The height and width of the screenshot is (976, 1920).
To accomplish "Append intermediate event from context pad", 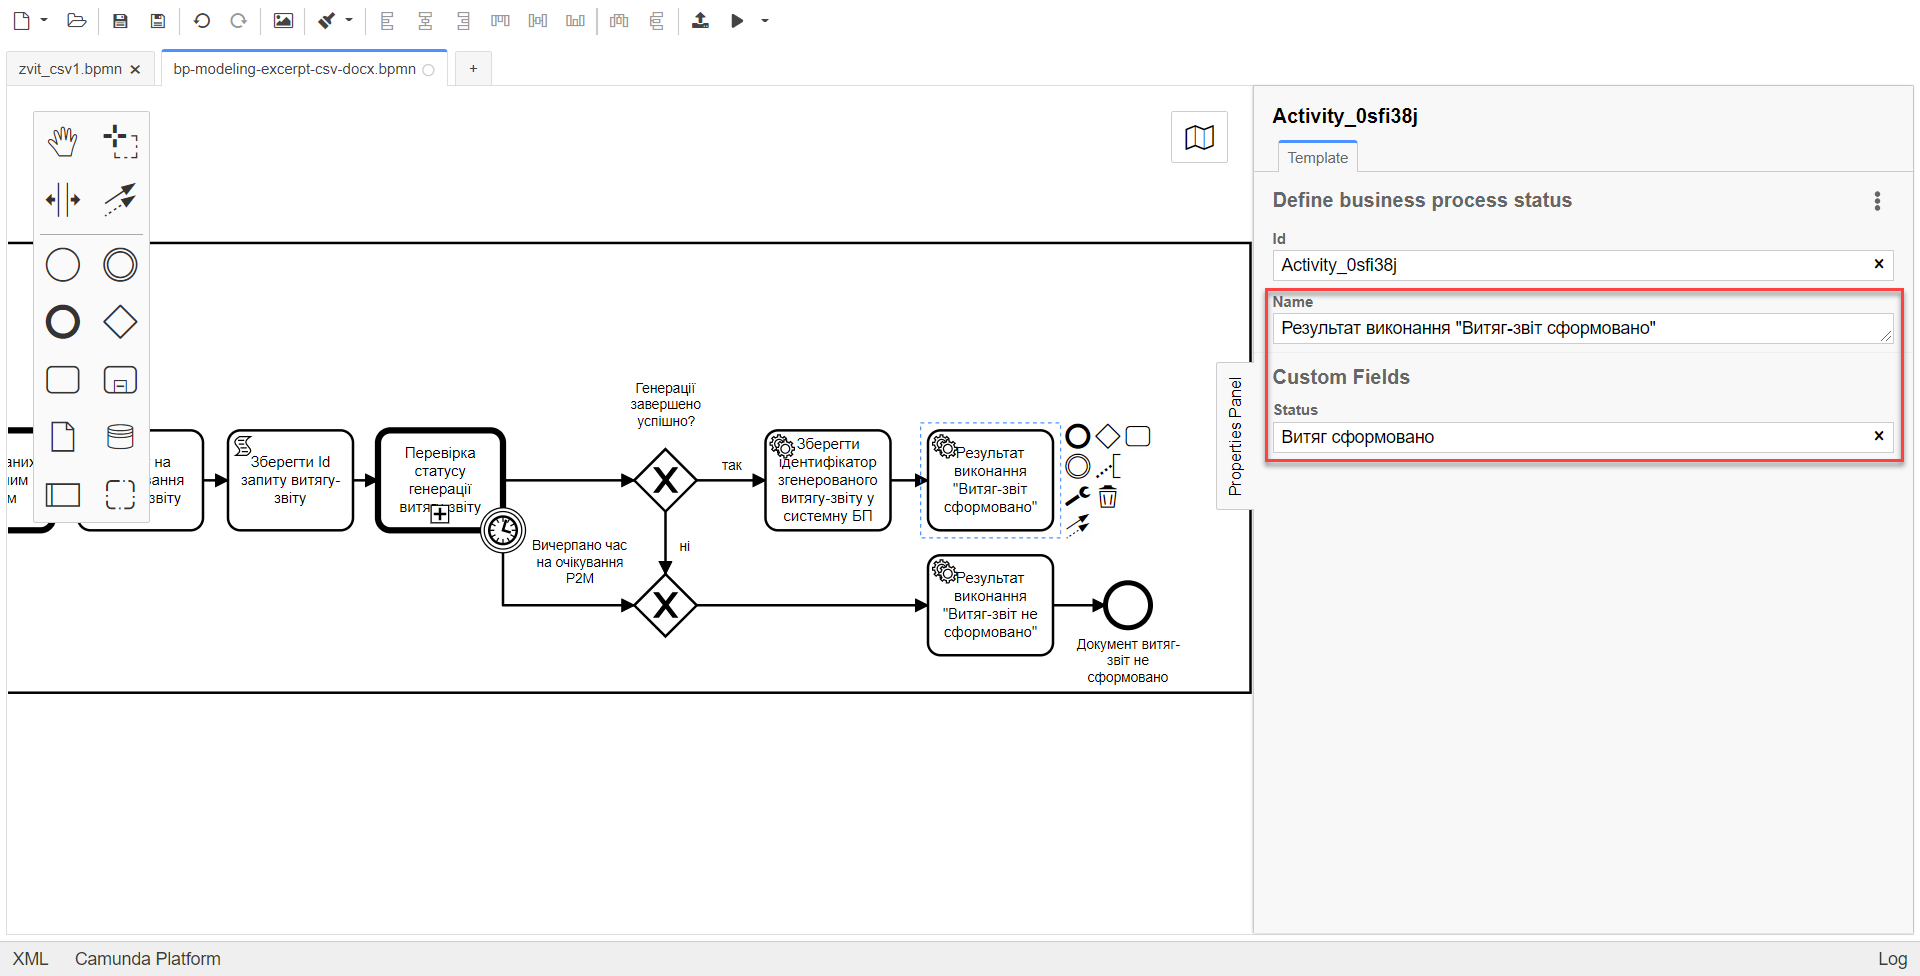I will click(x=1078, y=466).
